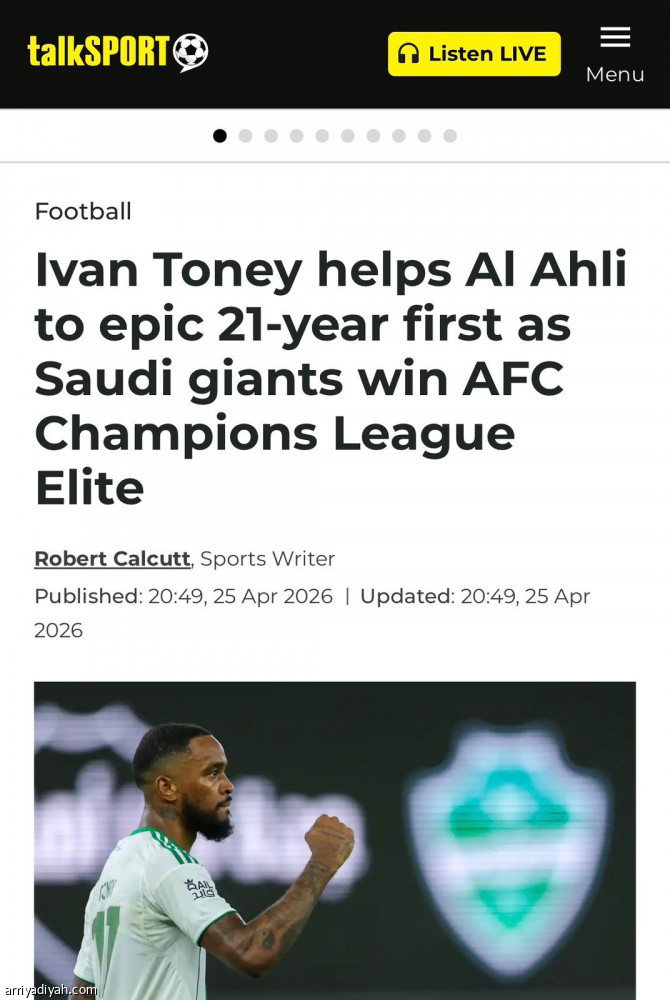The height and width of the screenshot is (1000, 670).
Task: Click the Ivan Toney Al Ahli headline
Action: (330, 379)
